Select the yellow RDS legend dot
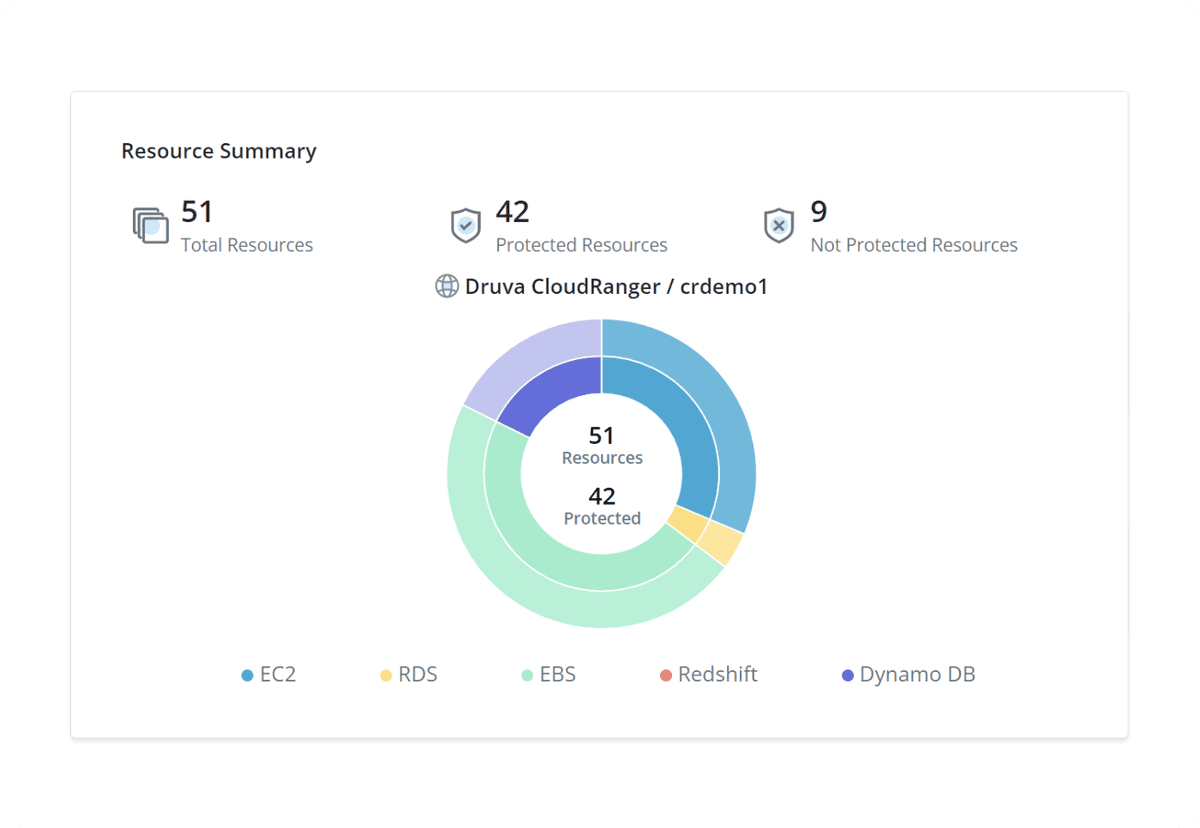 coord(386,675)
